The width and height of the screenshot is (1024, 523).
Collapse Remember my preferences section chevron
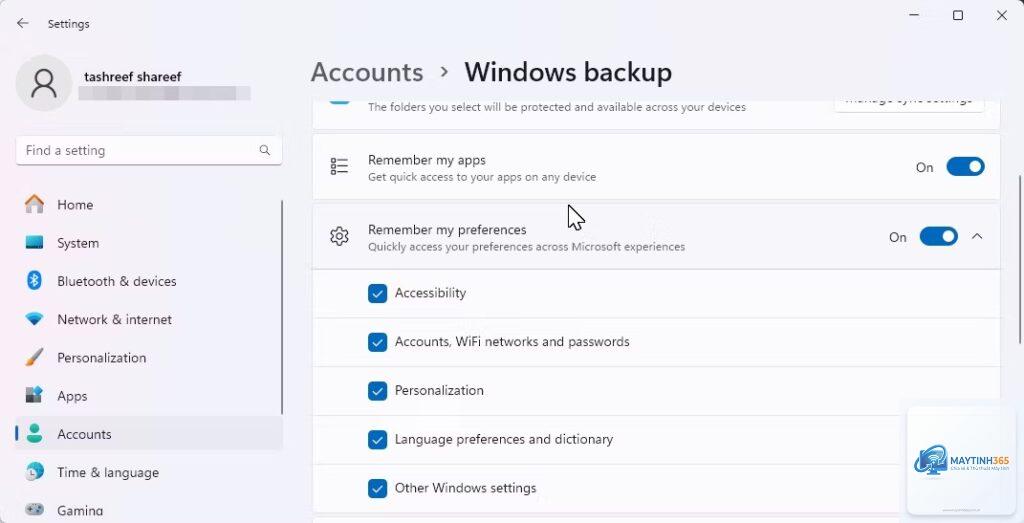tap(977, 236)
